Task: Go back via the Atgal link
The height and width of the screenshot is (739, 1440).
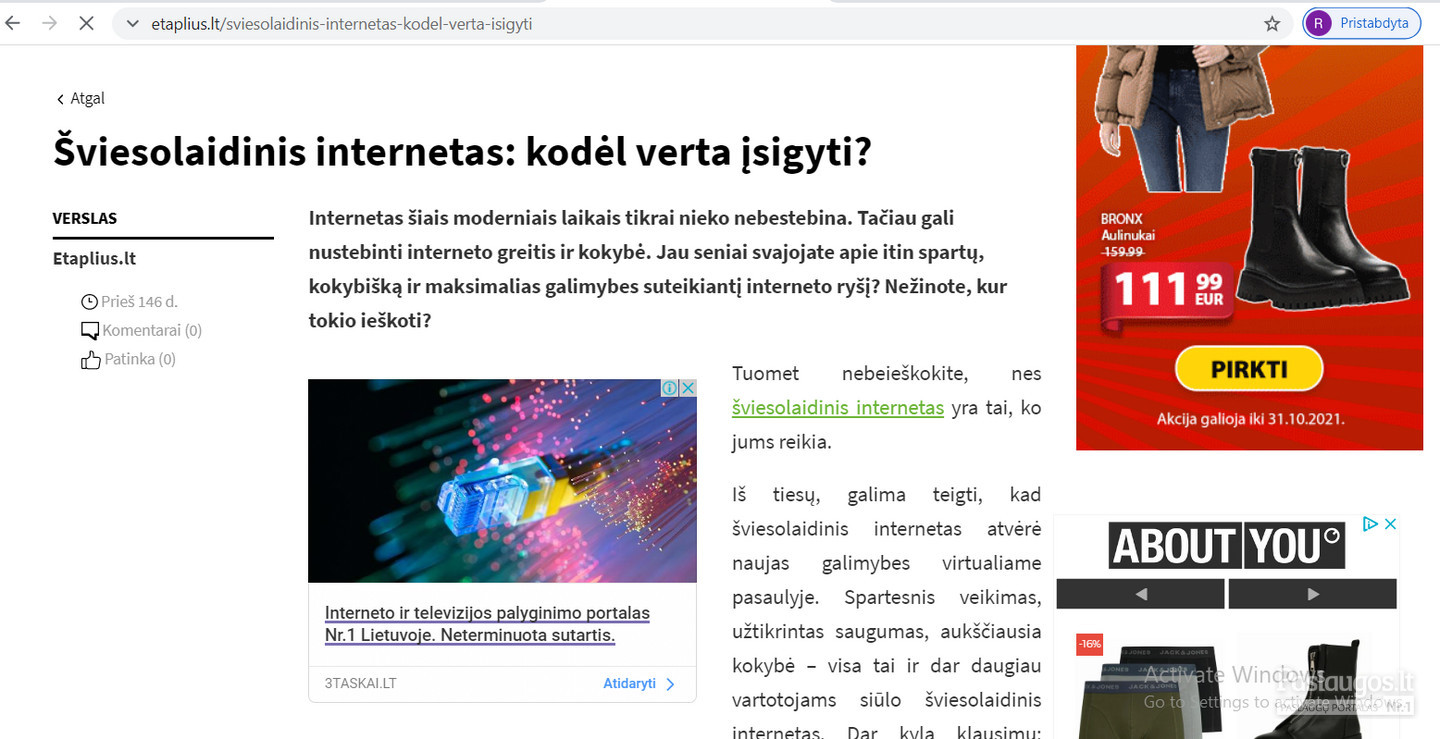Action: click(81, 98)
